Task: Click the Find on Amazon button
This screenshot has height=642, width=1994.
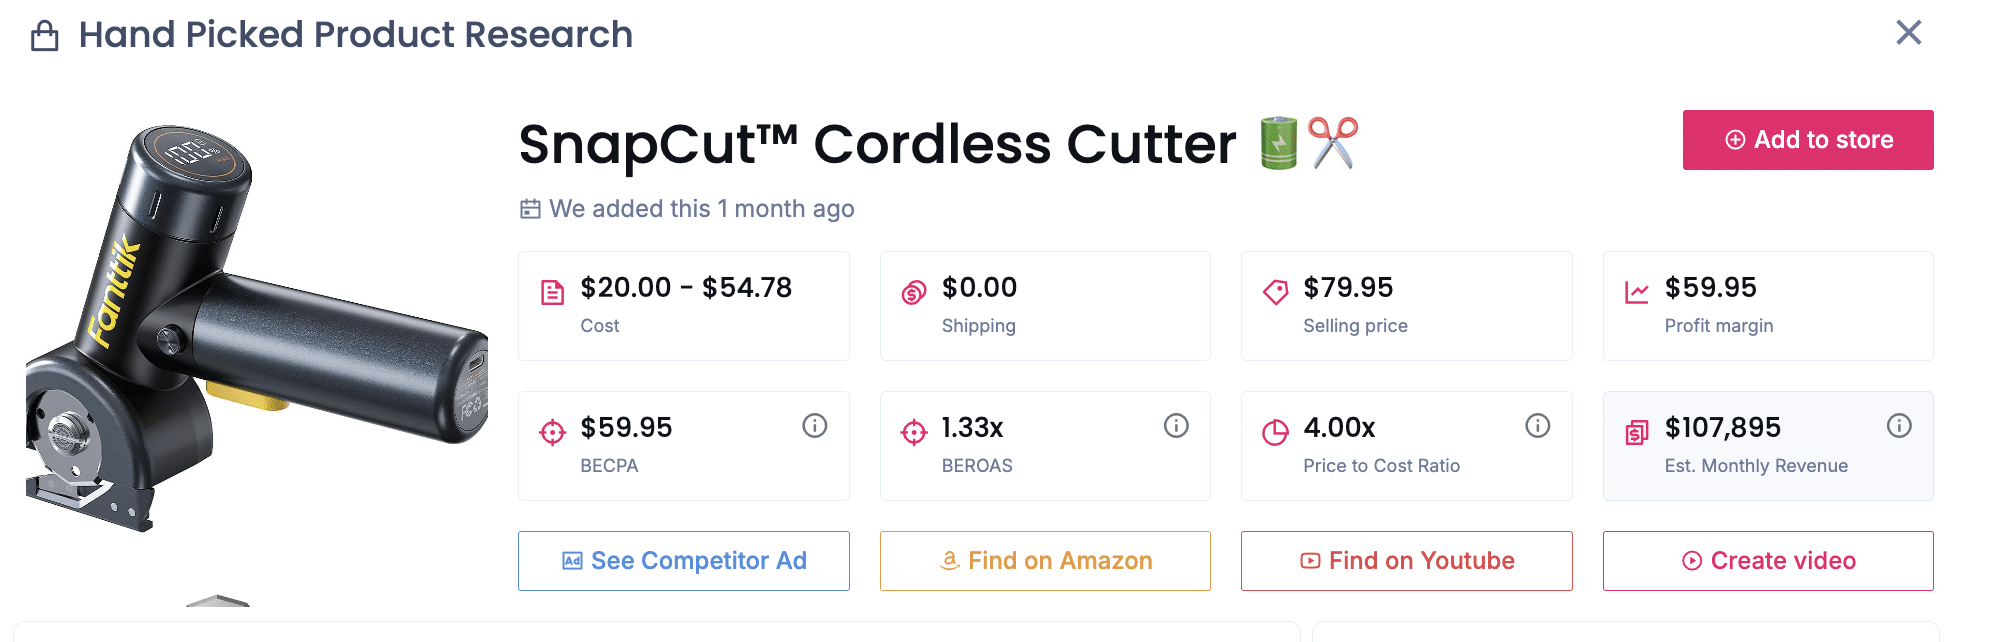Action: coord(1045,561)
